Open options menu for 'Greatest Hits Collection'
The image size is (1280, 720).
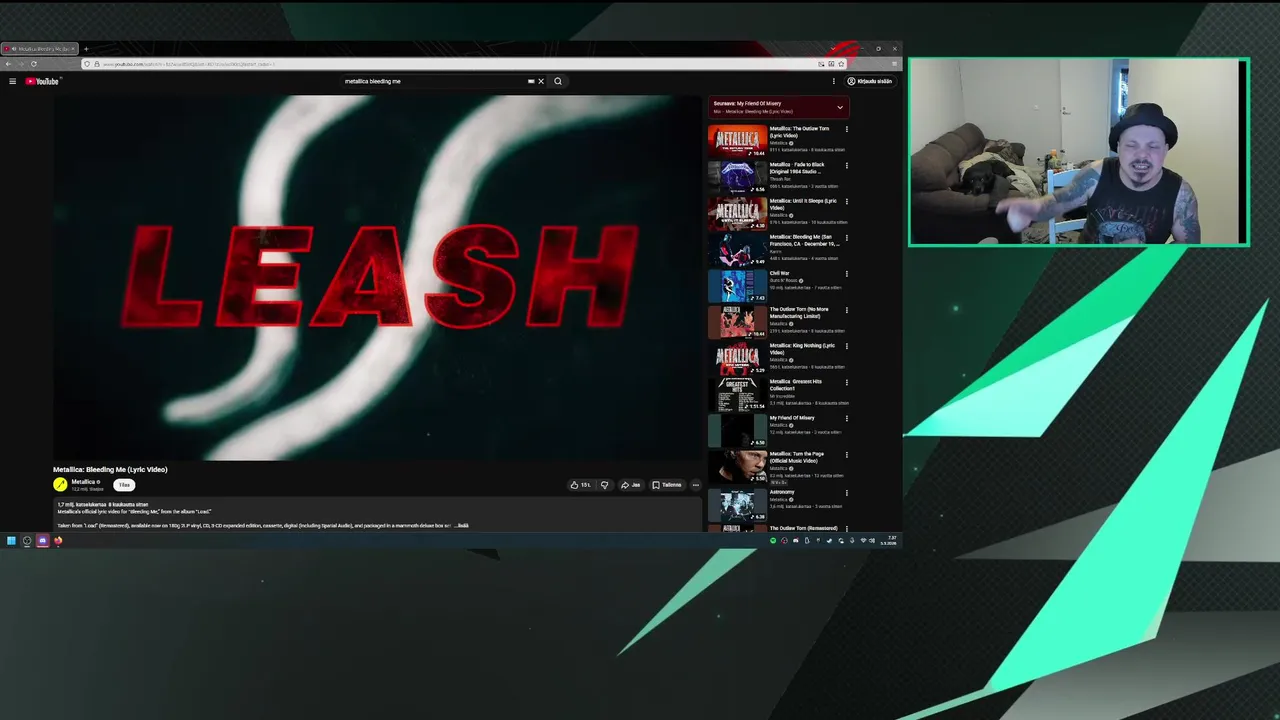pyautogui.click(x=846, y=382)
